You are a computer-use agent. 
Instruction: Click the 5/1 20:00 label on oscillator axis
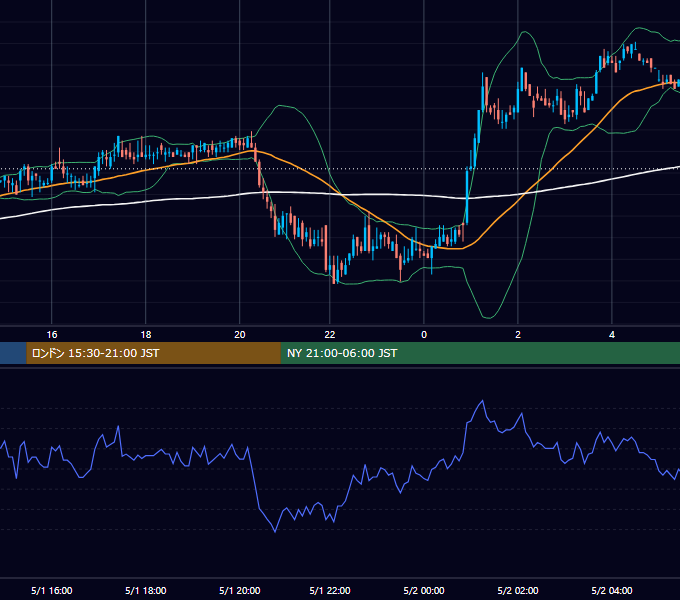[x=240, y=590]
